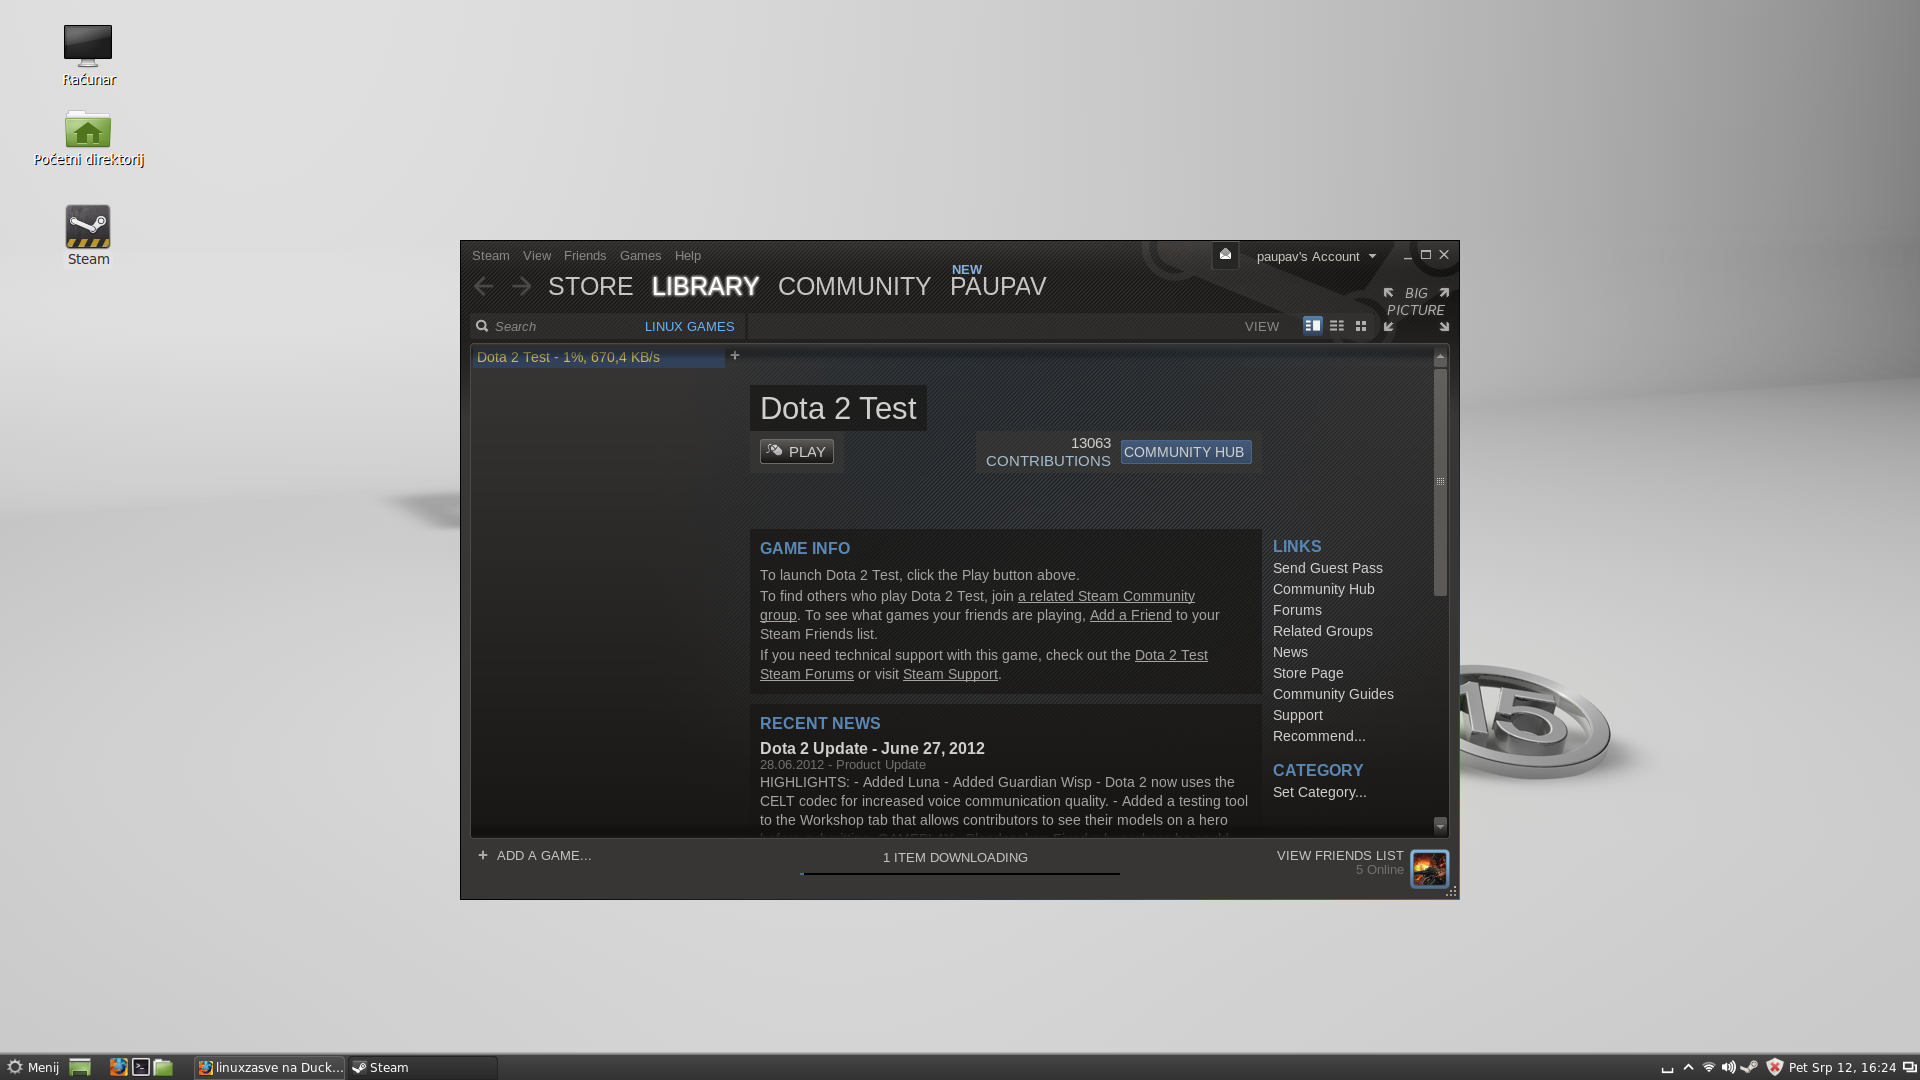Go to the STORE tab

[590, 286]
